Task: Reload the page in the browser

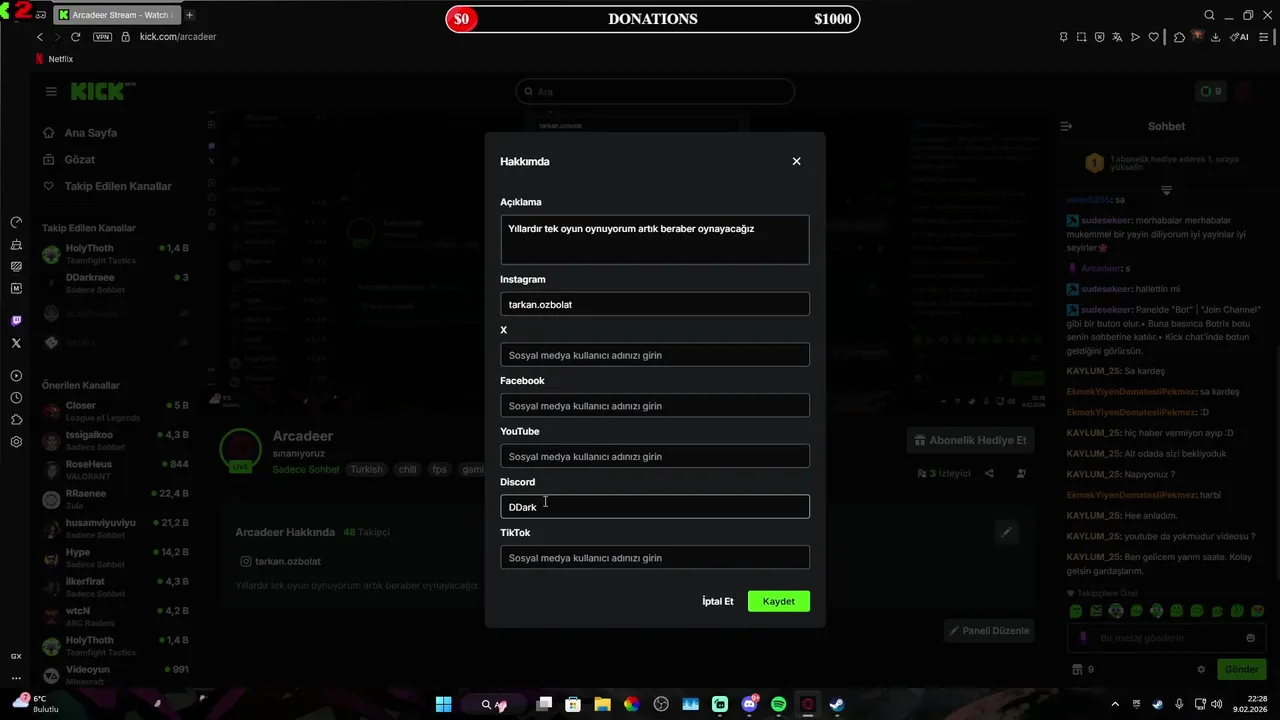Action: 75,37
